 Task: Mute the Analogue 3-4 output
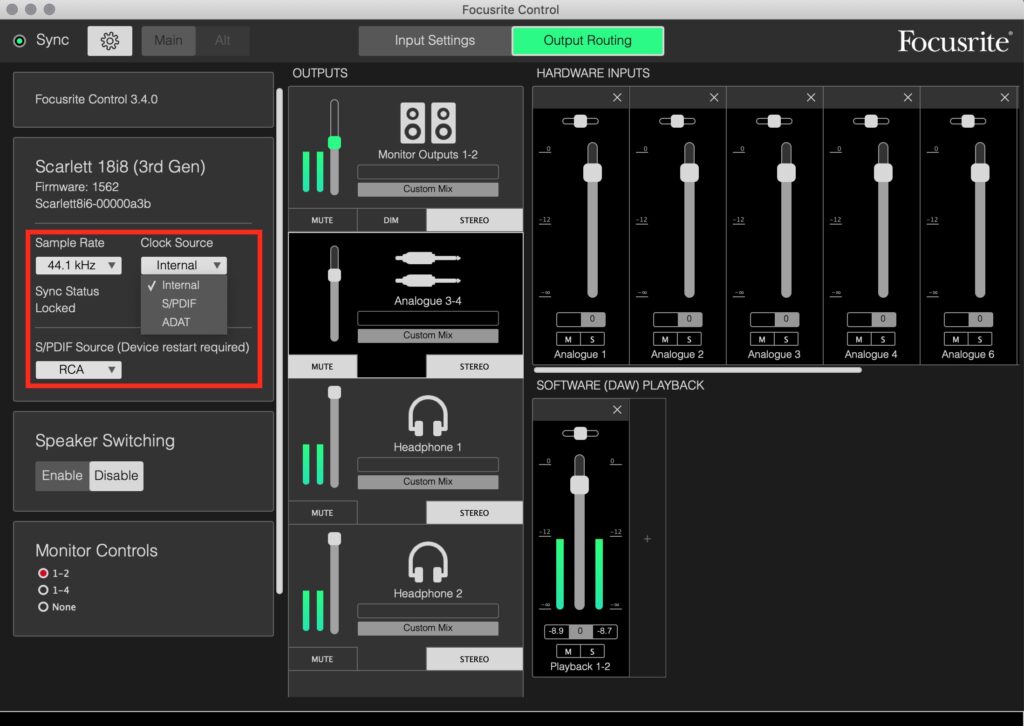323,366
